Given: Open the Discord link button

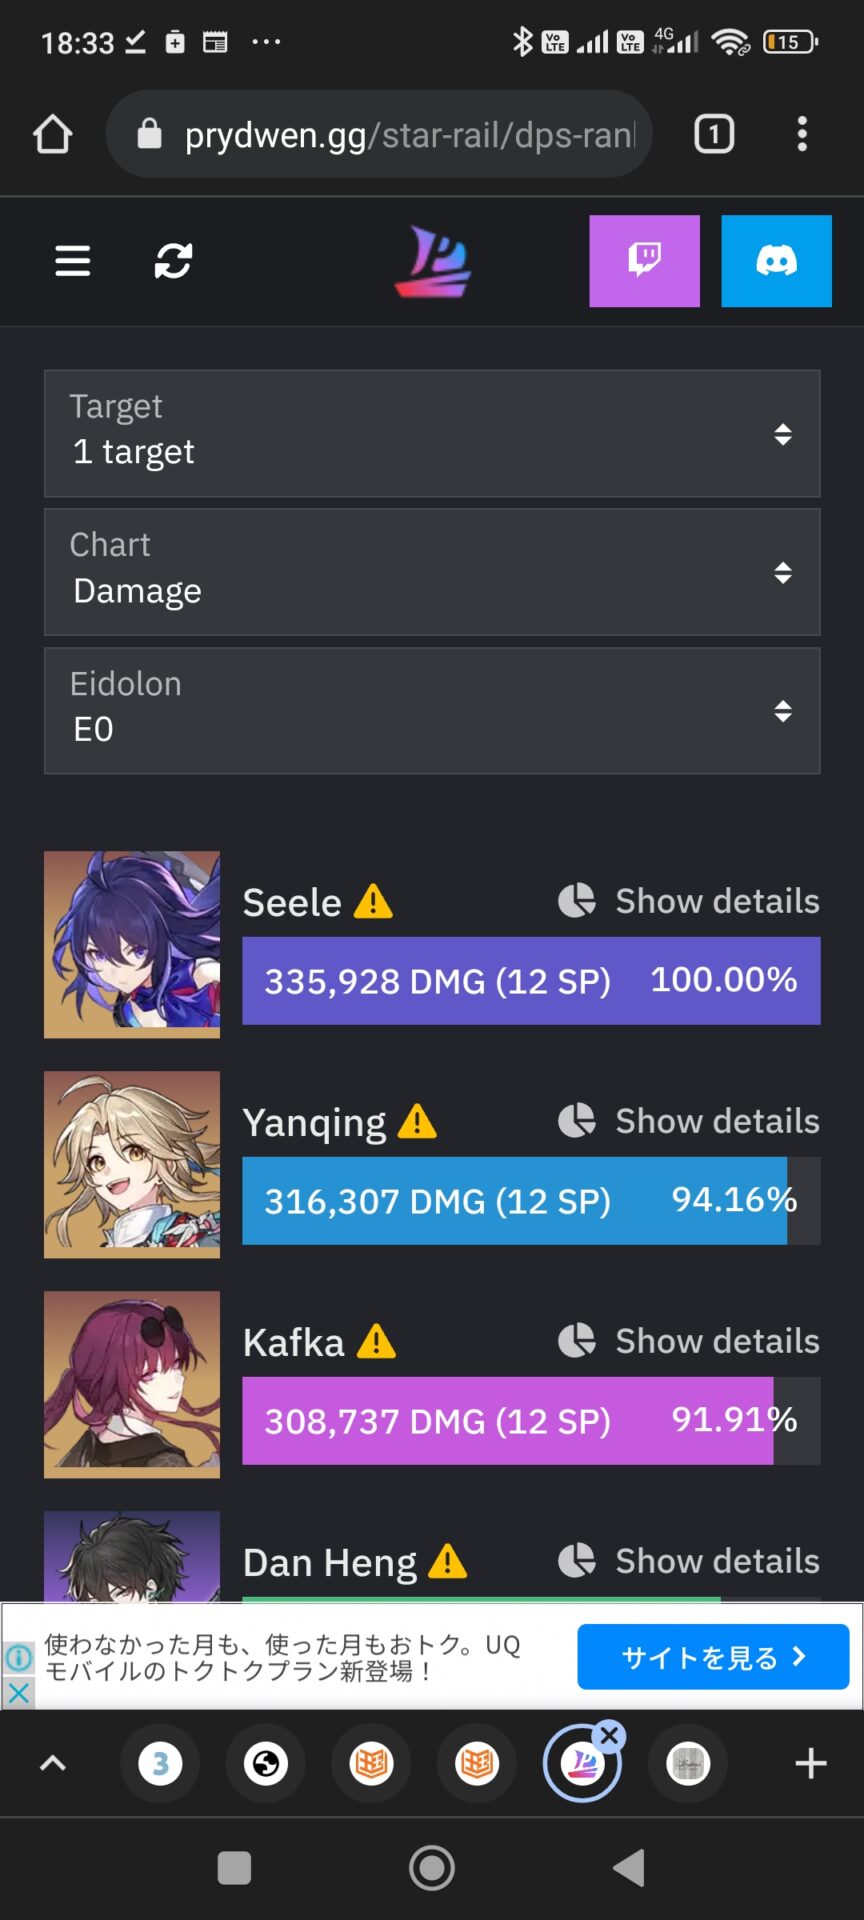Looking at the screenshot, I should coord(776,261).
